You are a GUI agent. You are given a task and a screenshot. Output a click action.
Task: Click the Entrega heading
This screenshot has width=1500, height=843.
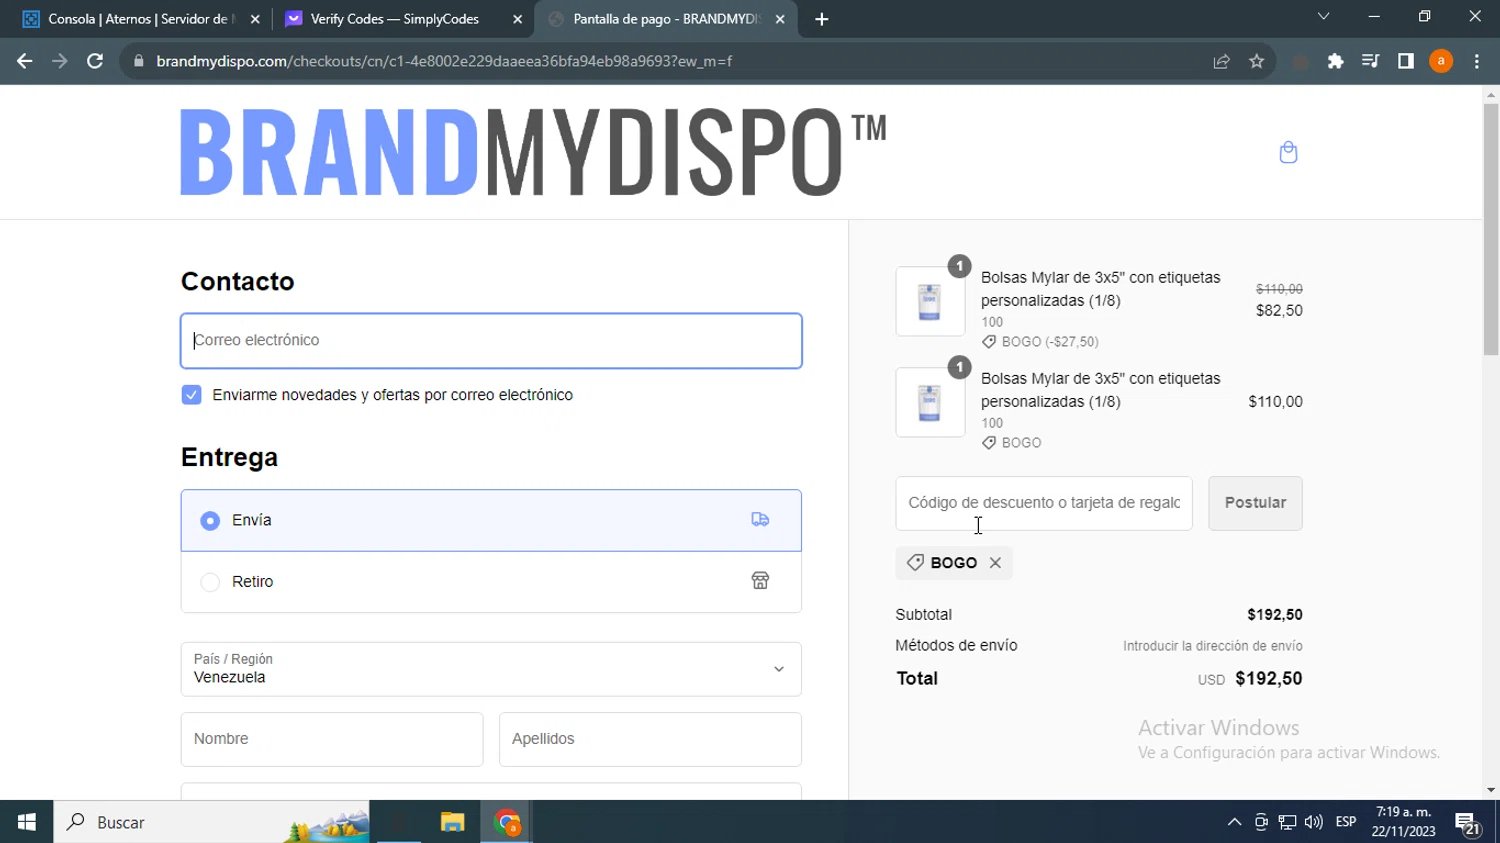(230, 458)
